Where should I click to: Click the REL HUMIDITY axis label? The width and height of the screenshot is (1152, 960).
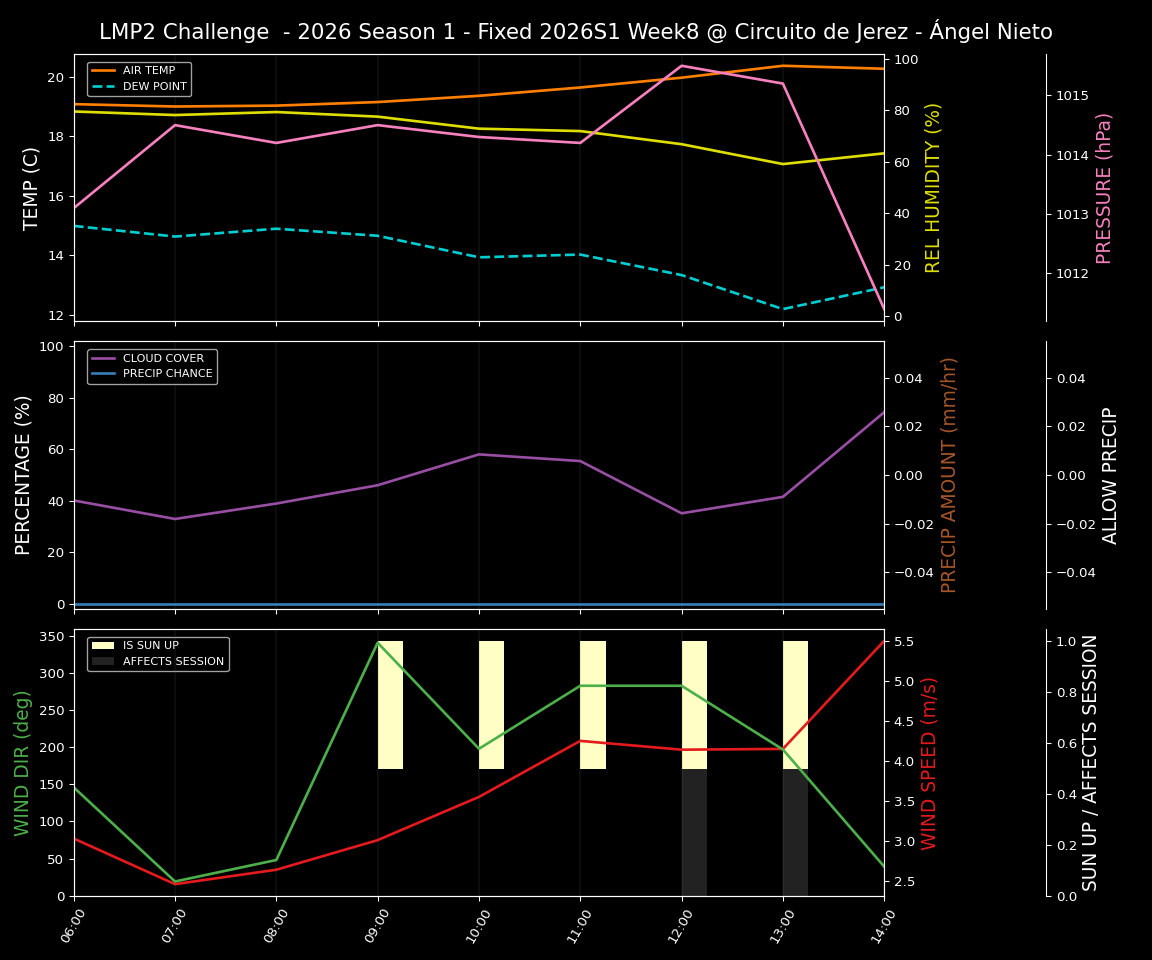(934, 185)
